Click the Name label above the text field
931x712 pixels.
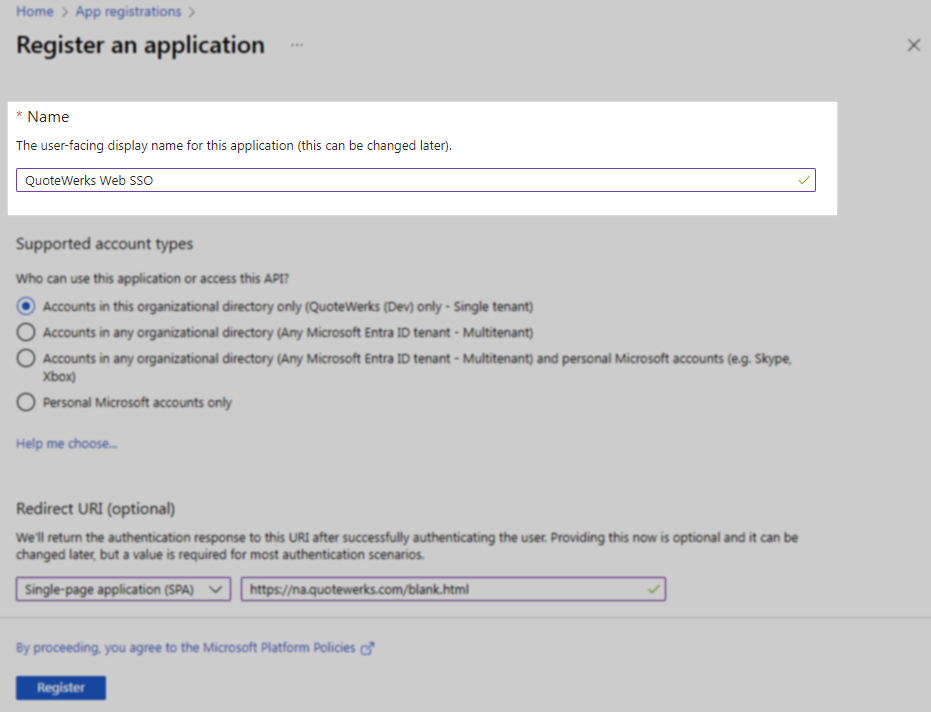(48, 117)
